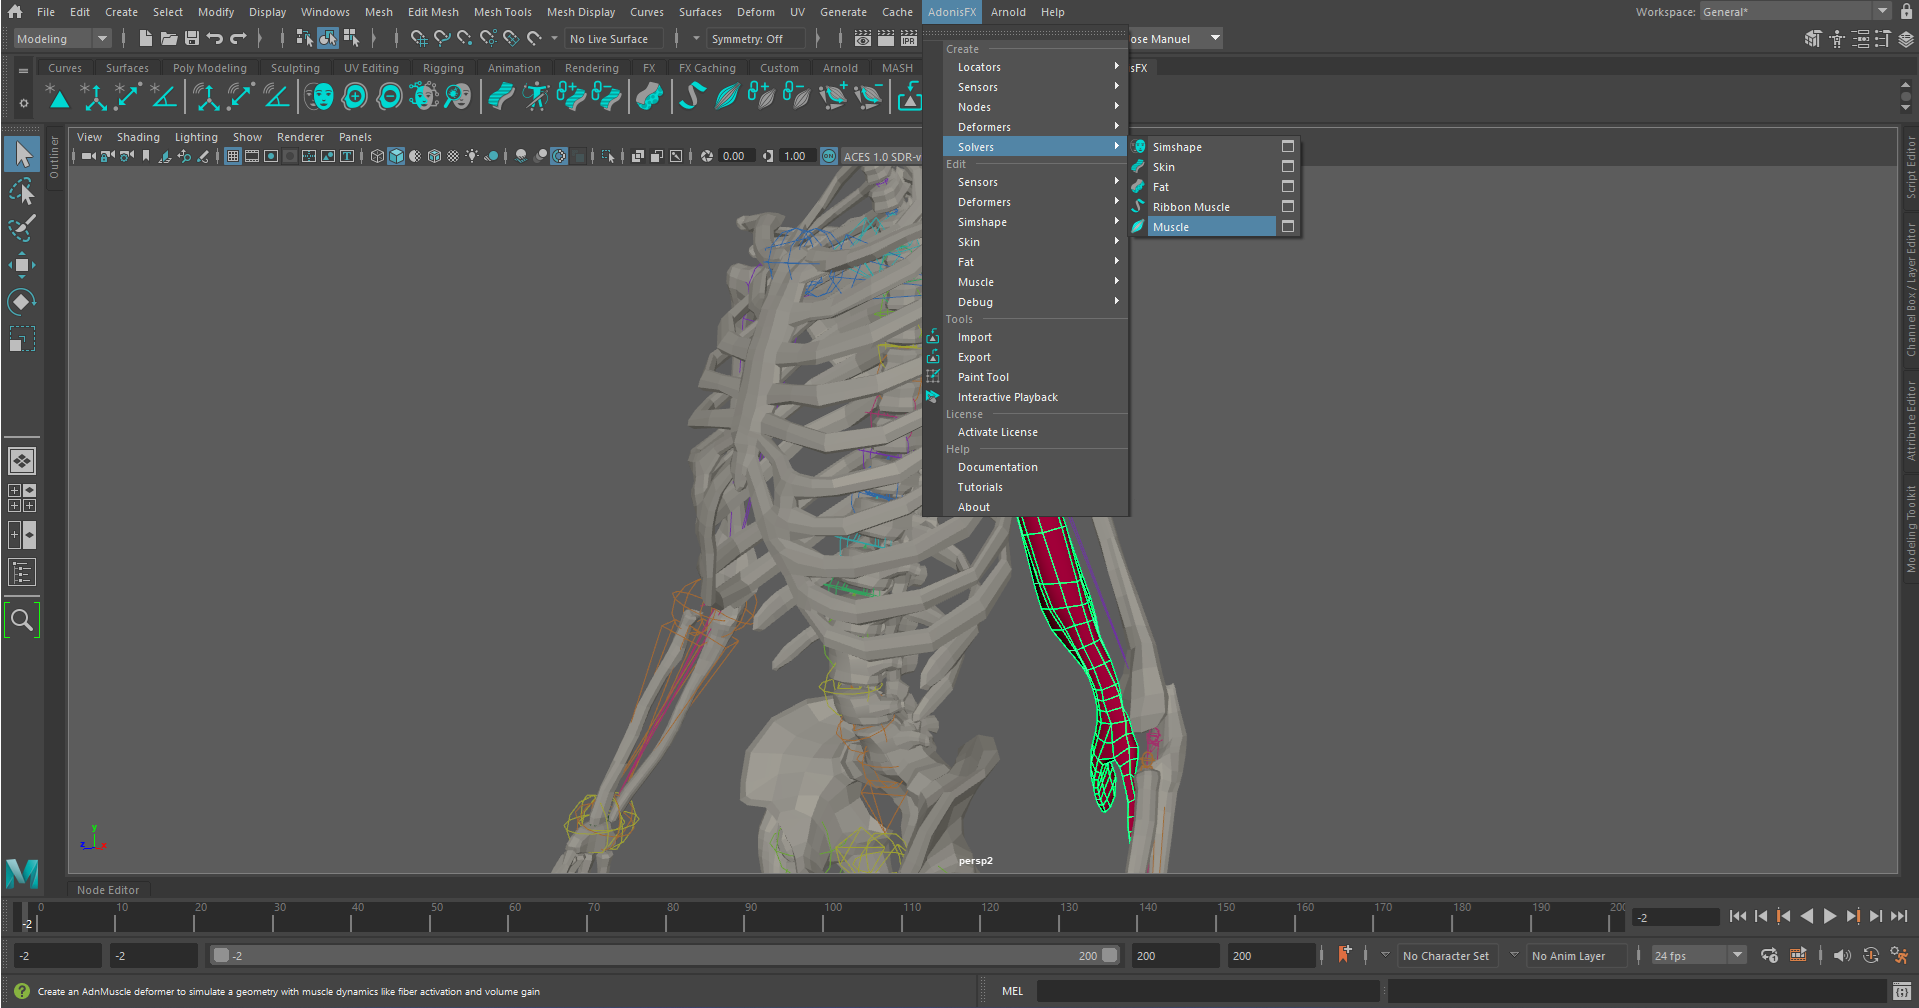Open the 24 fps frame rate dropdown
Screen dimensions: 1919x1008
[1698, 956]
